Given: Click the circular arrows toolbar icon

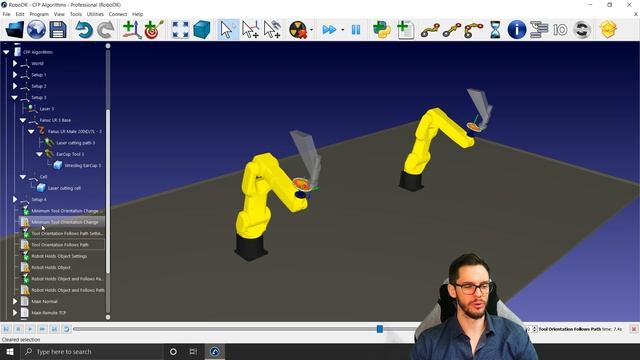Looking at the screenshot, I should coord(582,30).
